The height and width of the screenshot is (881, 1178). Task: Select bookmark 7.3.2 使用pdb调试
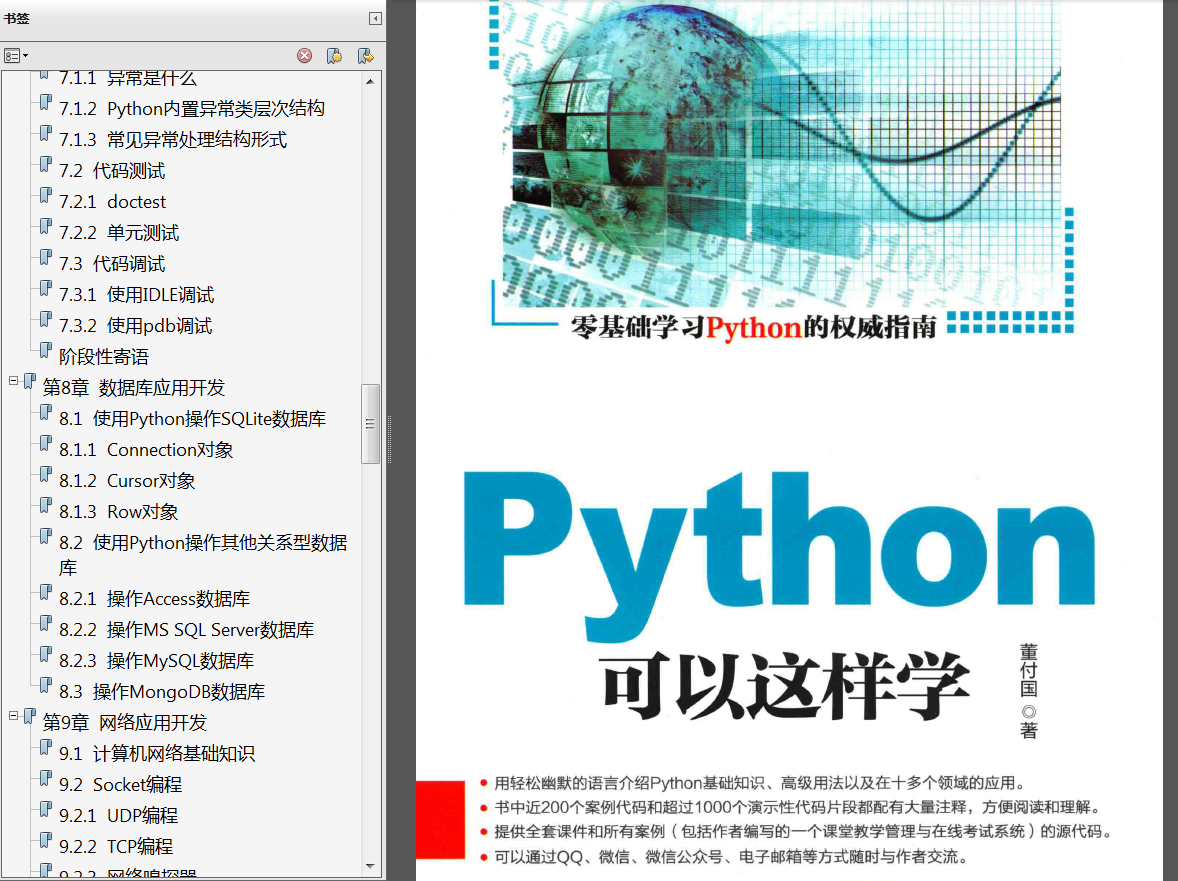click(x=135, y=326)
